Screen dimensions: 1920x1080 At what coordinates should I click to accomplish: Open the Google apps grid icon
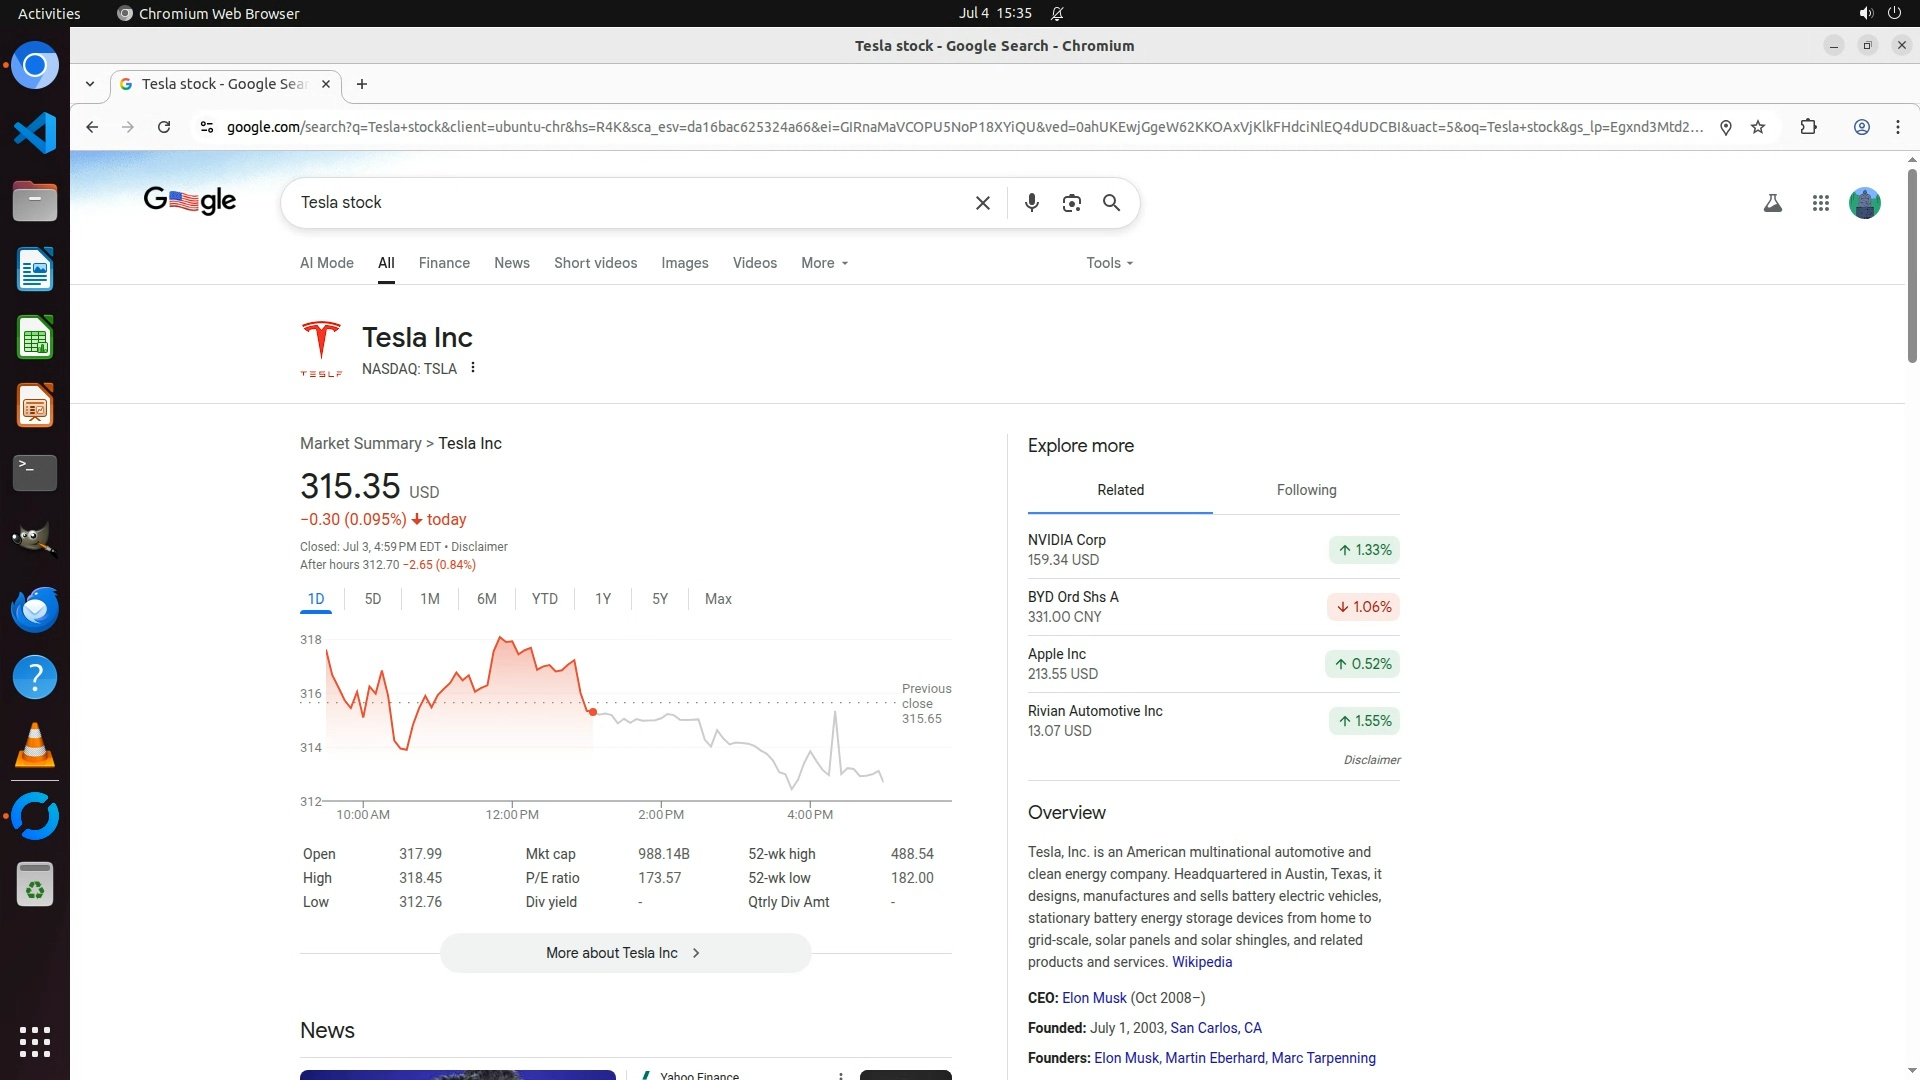point(1821,203)
